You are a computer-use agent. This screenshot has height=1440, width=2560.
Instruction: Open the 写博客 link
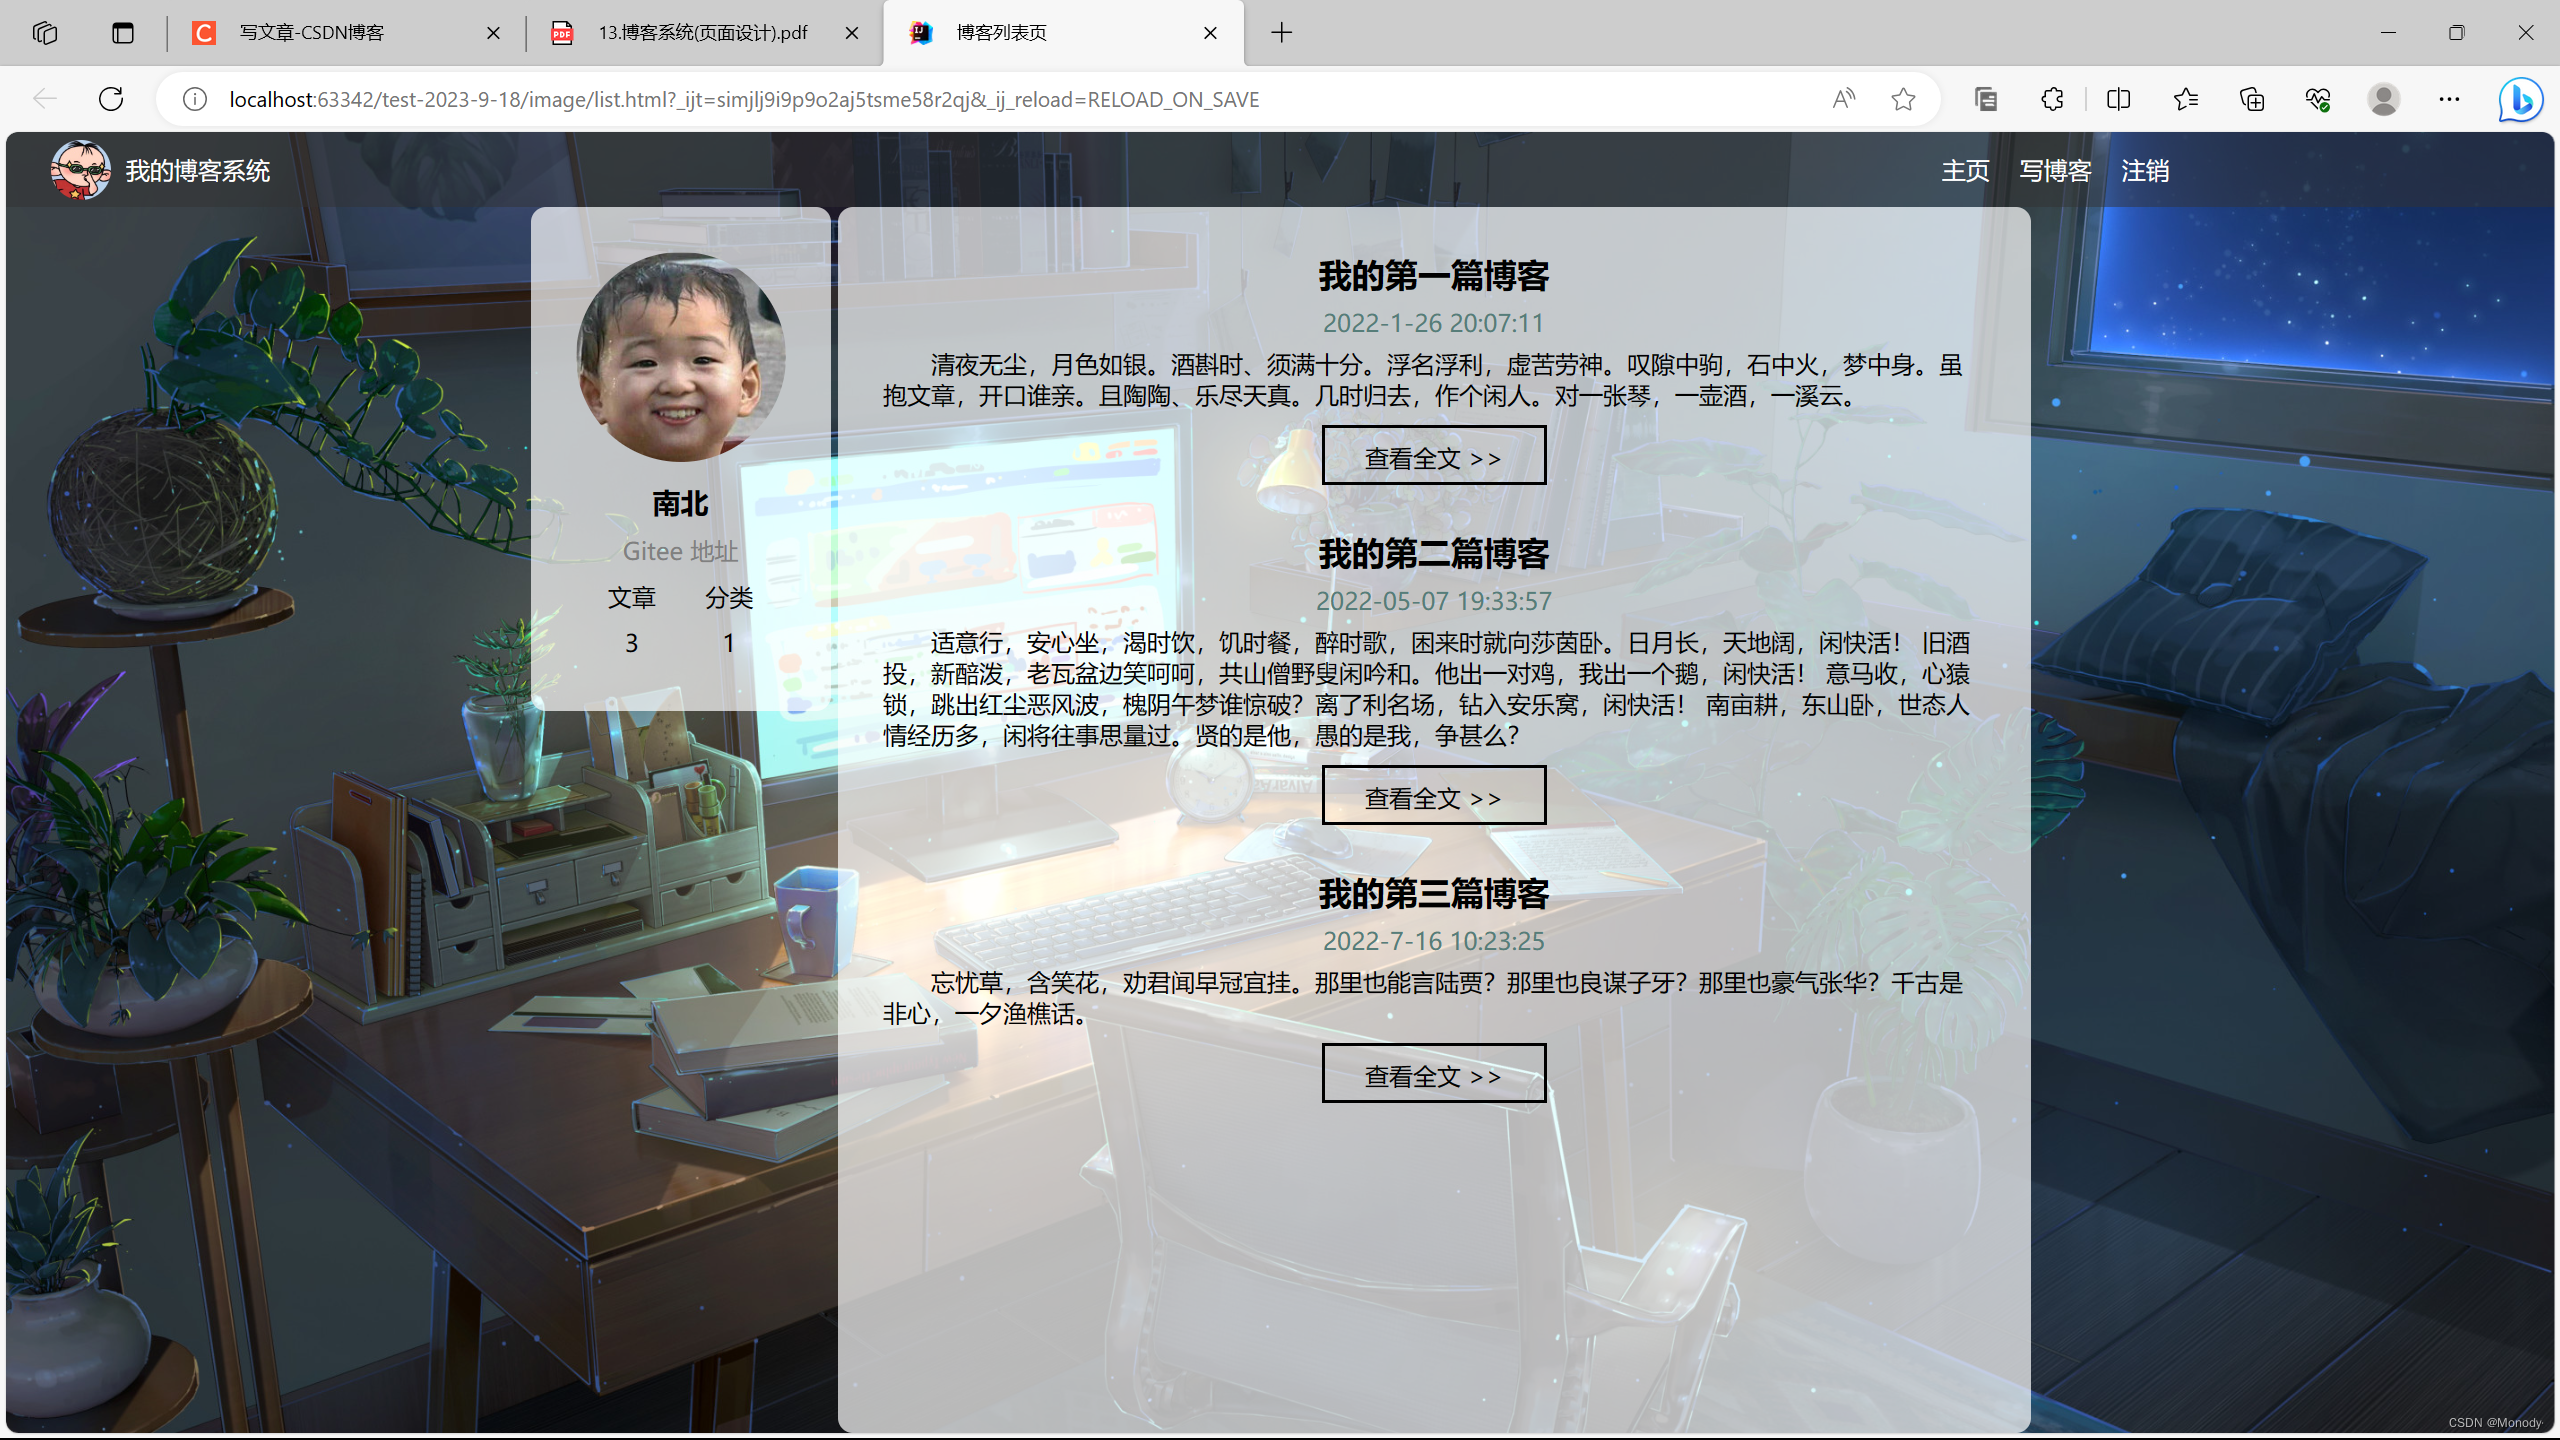coord(2055,171)
